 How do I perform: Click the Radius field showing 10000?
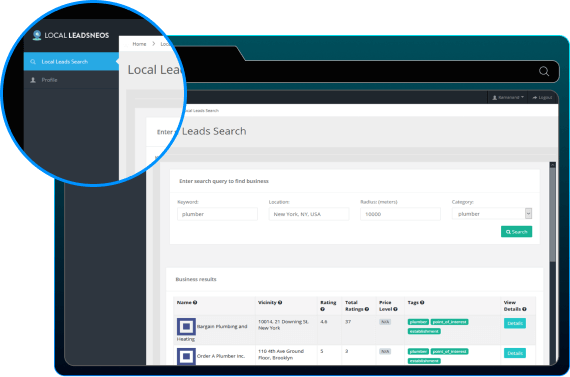(400, 214)
